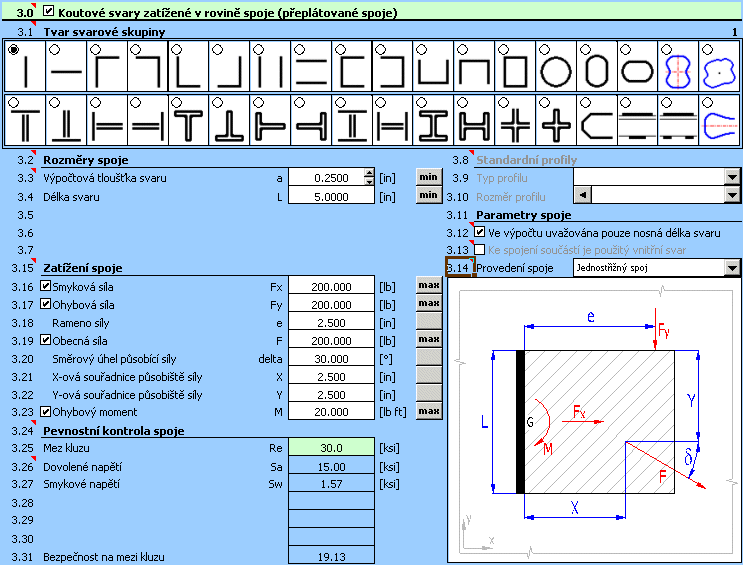Toggle 'Ve výpočtu uvažována pouze nosná délka svaru'
Viewport: 743px width, 565px height.
point(480,232)
